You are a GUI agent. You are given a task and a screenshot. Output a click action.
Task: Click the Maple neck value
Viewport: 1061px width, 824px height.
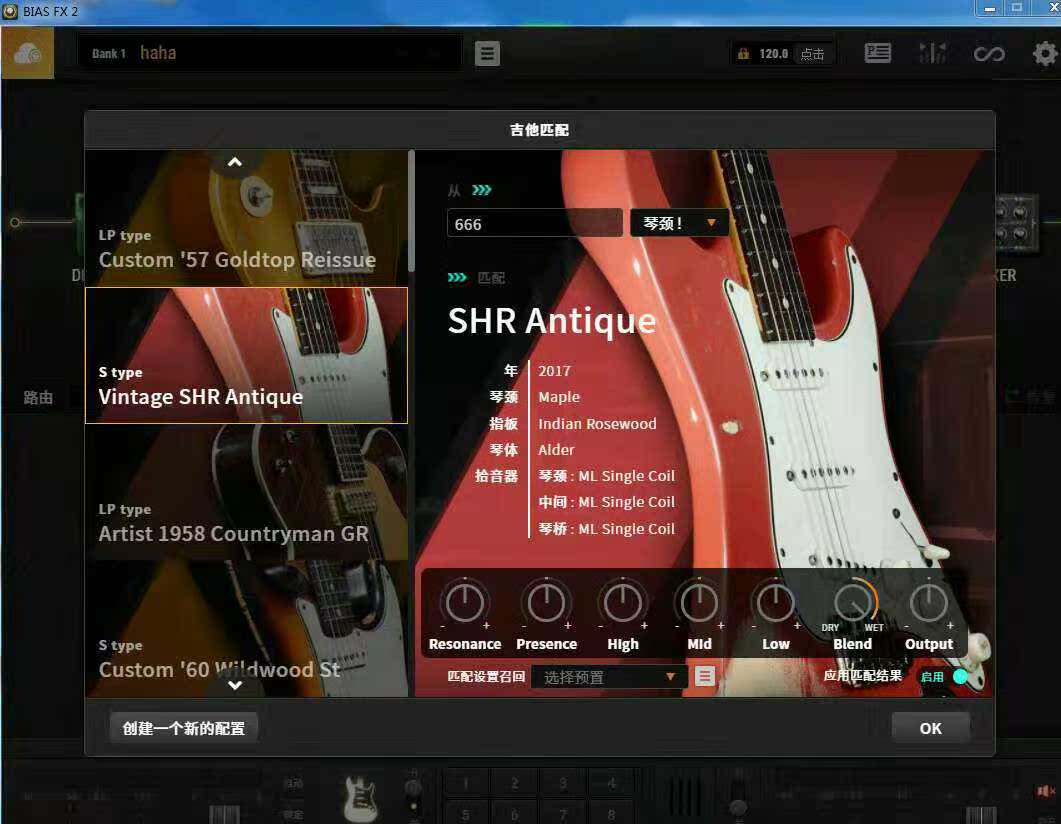(x=559, y=397)
